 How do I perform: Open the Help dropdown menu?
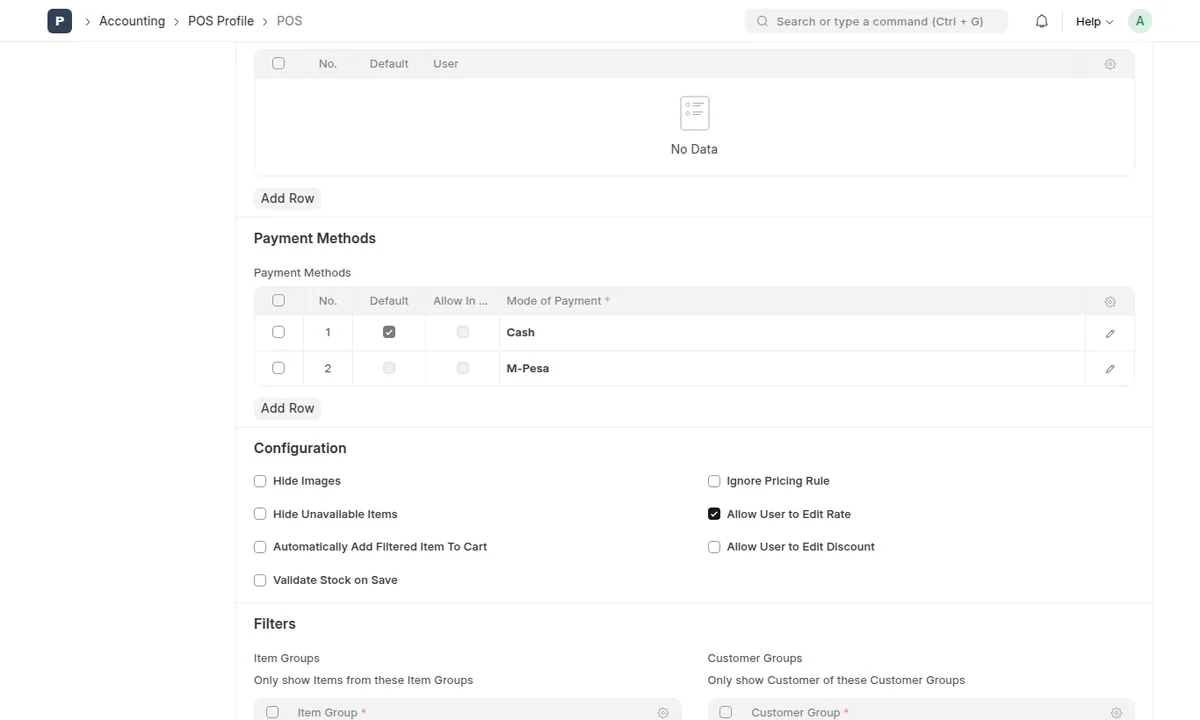click(1094, 21)
